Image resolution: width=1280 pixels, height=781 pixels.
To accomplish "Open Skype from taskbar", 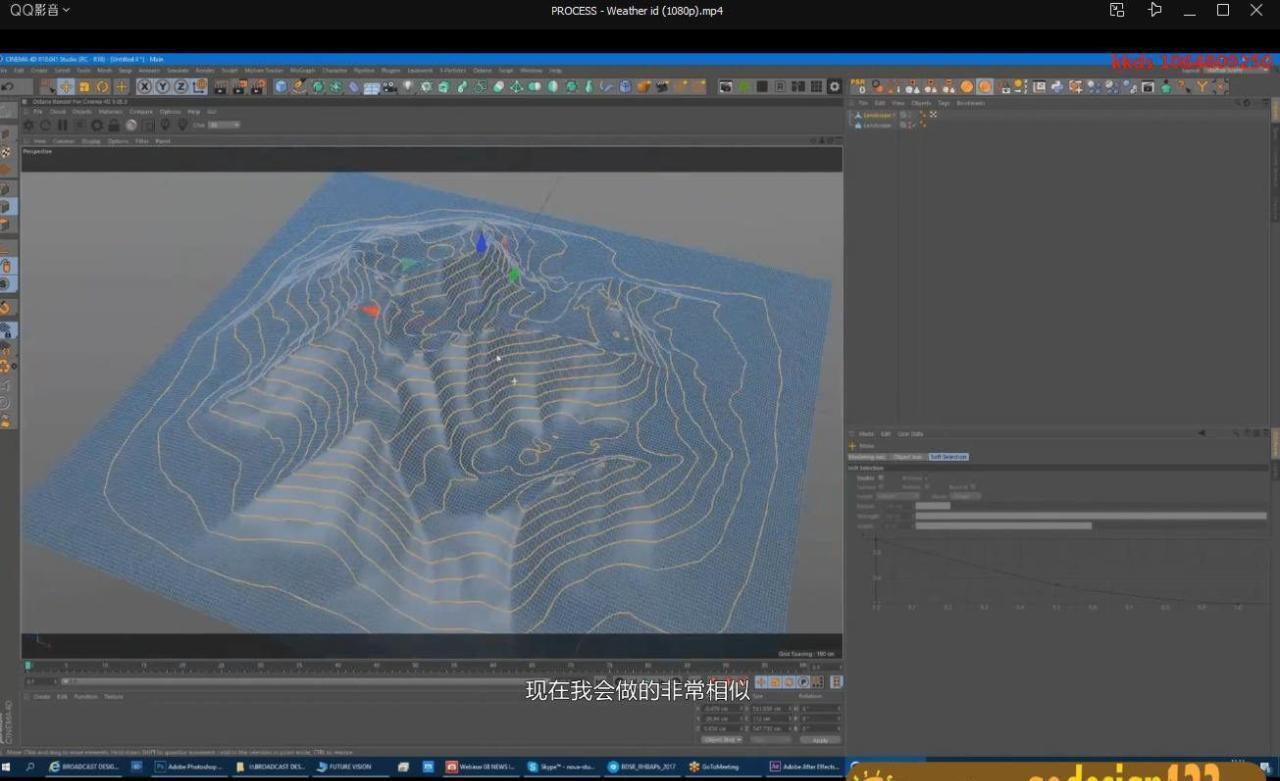I will click(x=562, y=767).
